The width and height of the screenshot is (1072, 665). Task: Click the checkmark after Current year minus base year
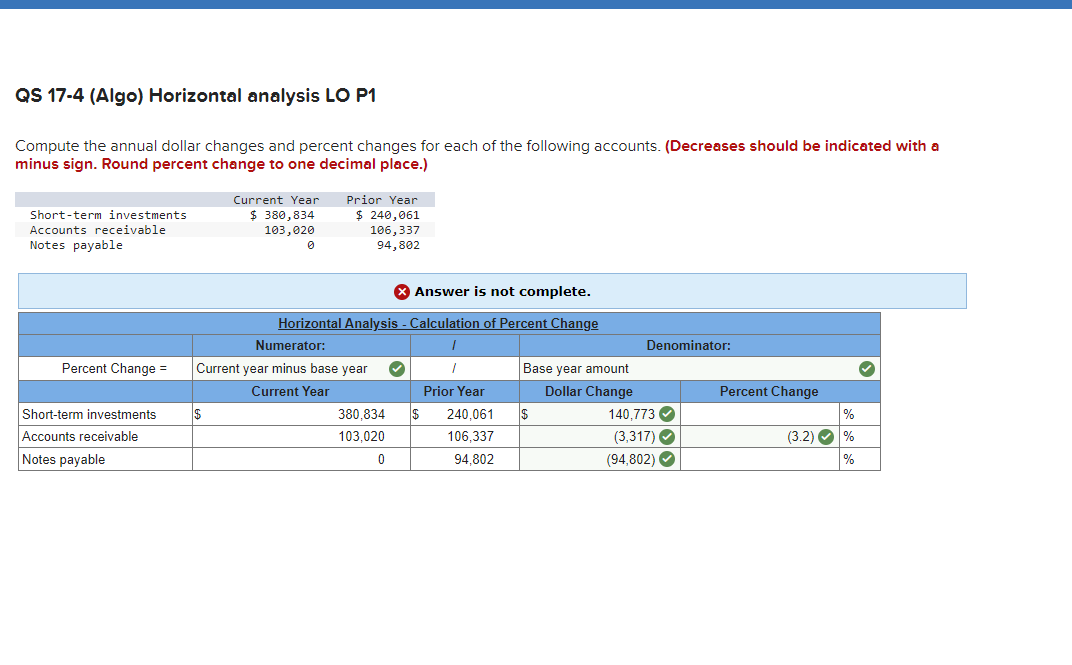pyautogui.click(x=397, y=368)
